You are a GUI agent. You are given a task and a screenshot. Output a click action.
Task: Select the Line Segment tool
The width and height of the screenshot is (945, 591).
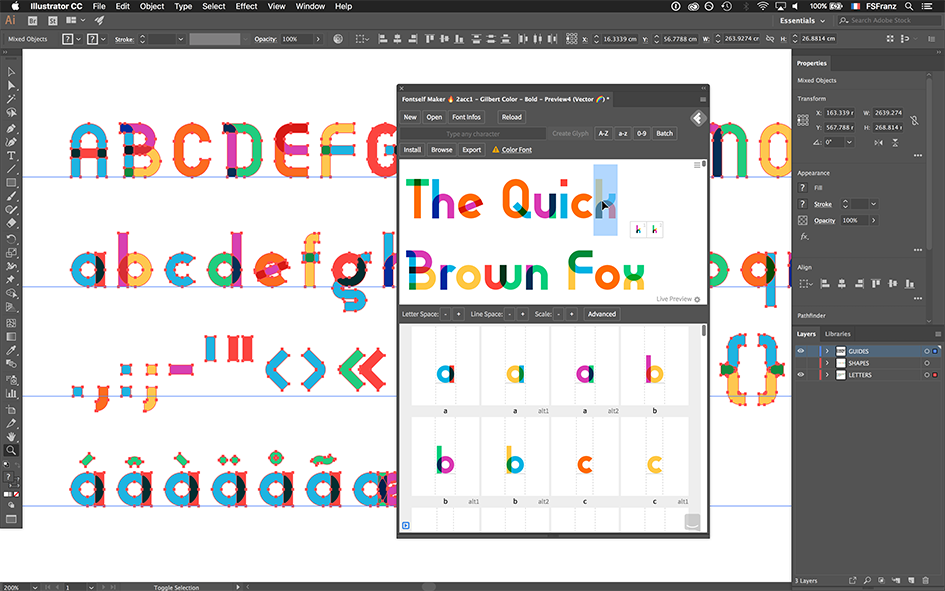[11, 169]
